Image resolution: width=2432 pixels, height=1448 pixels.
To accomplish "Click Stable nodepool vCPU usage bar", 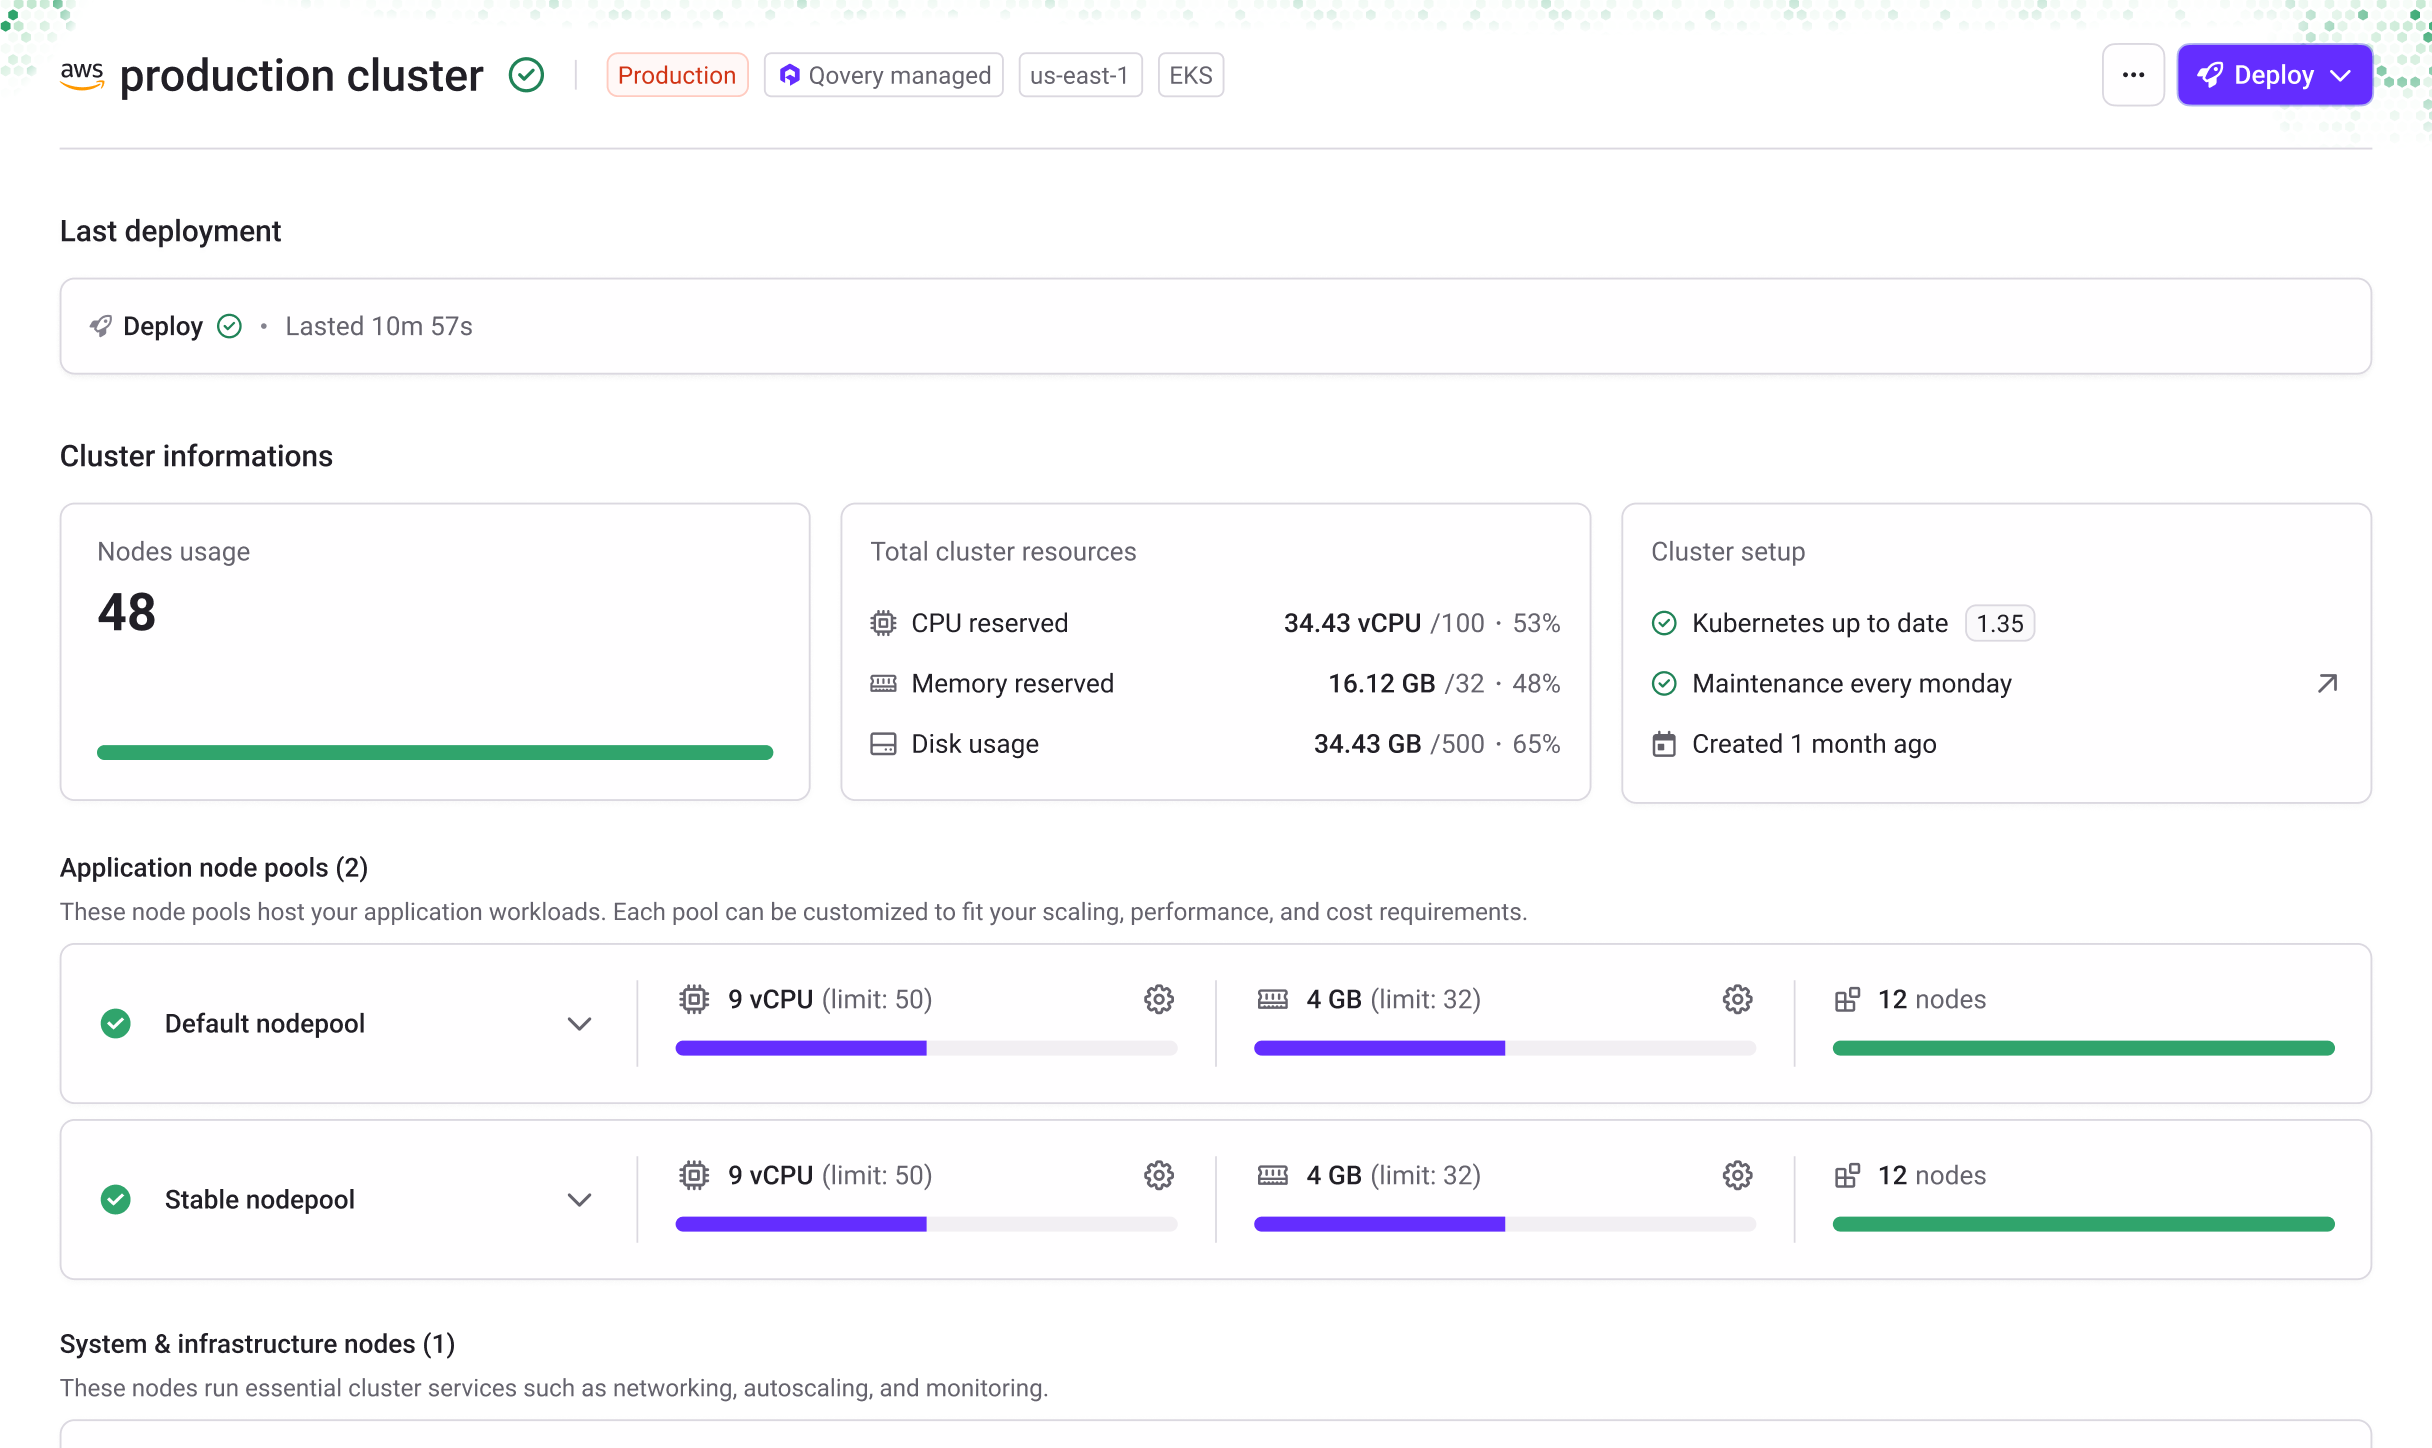I will coord(926,1224).
